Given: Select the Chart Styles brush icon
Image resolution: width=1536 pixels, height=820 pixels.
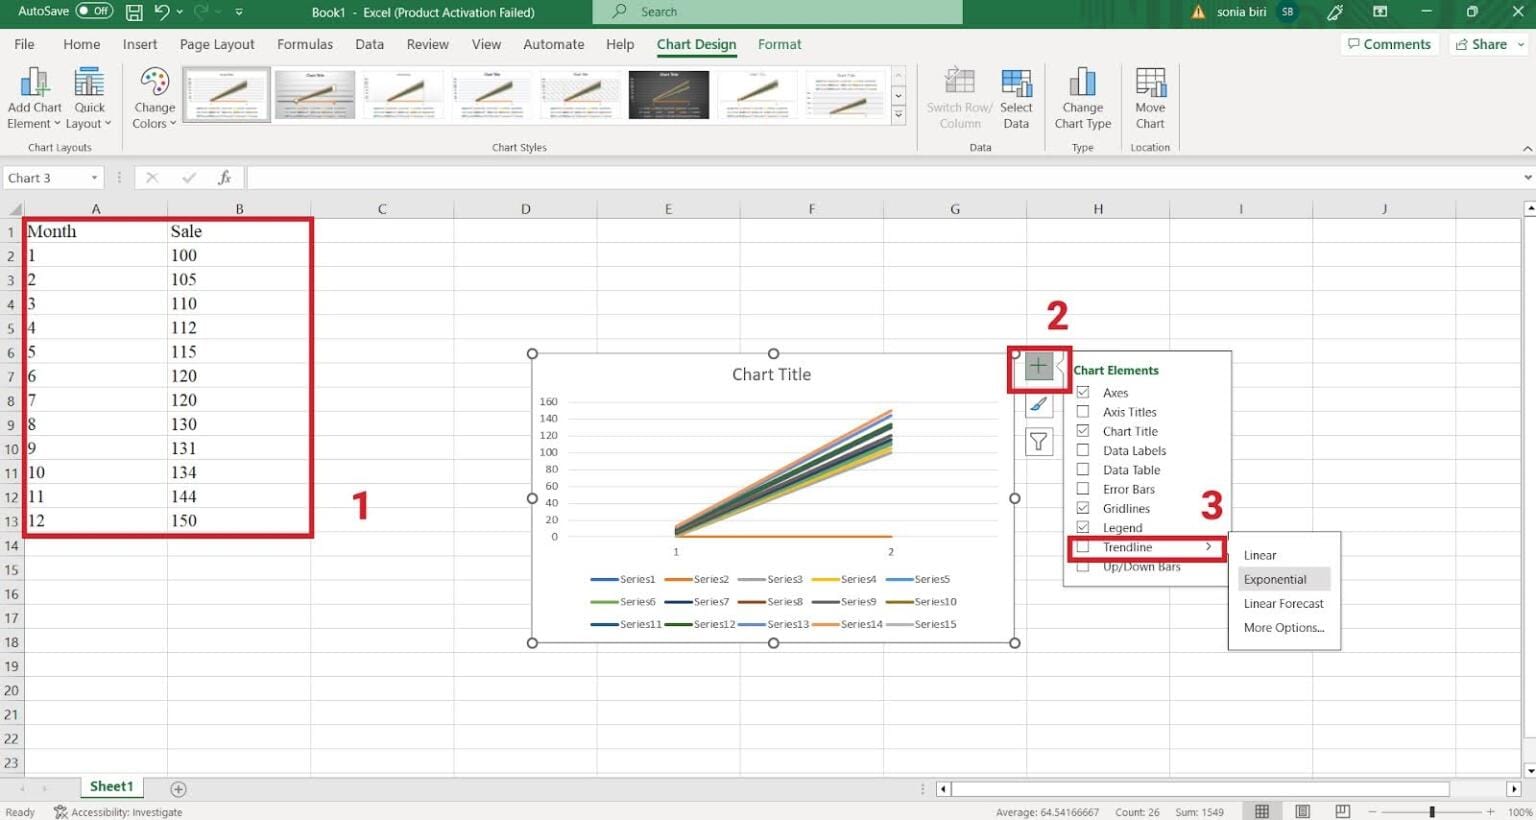Looking at the screenshot, I should pos(1039,404).
